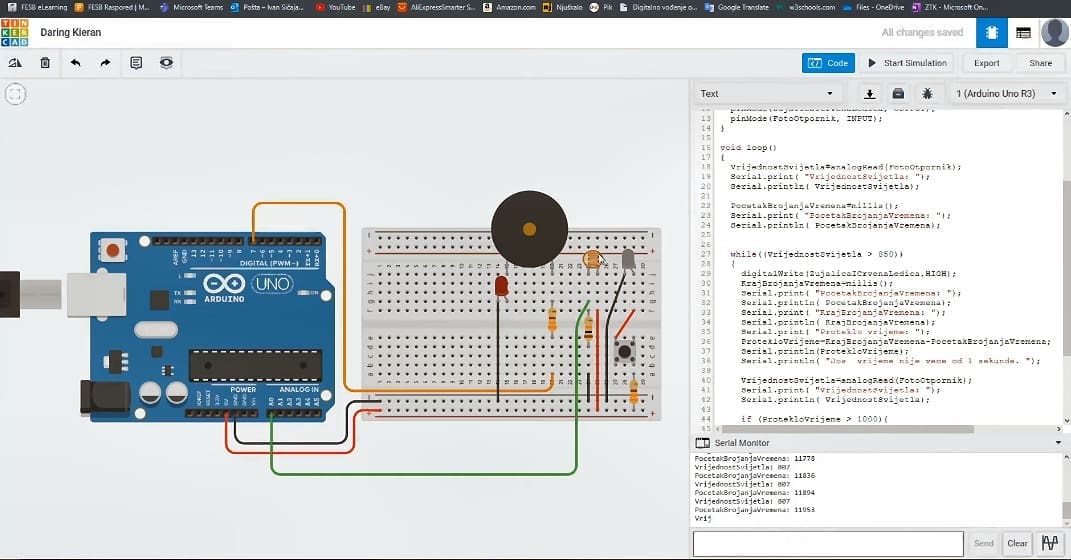Screen dimensions: 1071x560
Task: Click the serial monitor input field
Action: pos(827,543)
